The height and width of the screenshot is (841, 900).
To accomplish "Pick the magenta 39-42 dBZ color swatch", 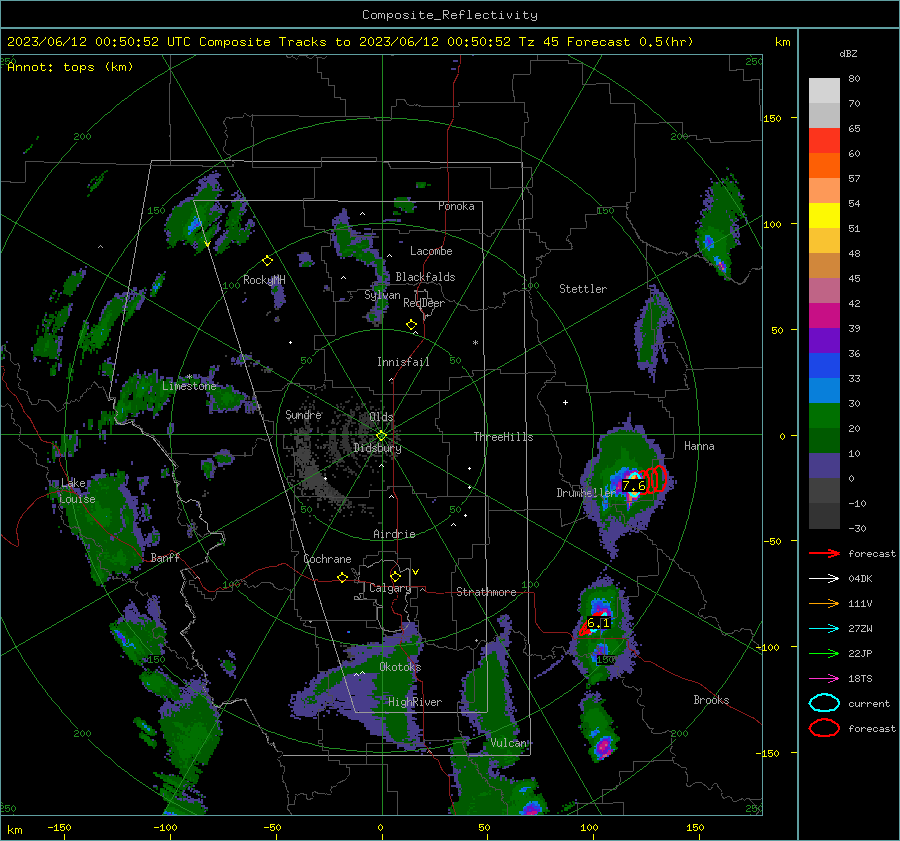I will click(x=824, y=316).
